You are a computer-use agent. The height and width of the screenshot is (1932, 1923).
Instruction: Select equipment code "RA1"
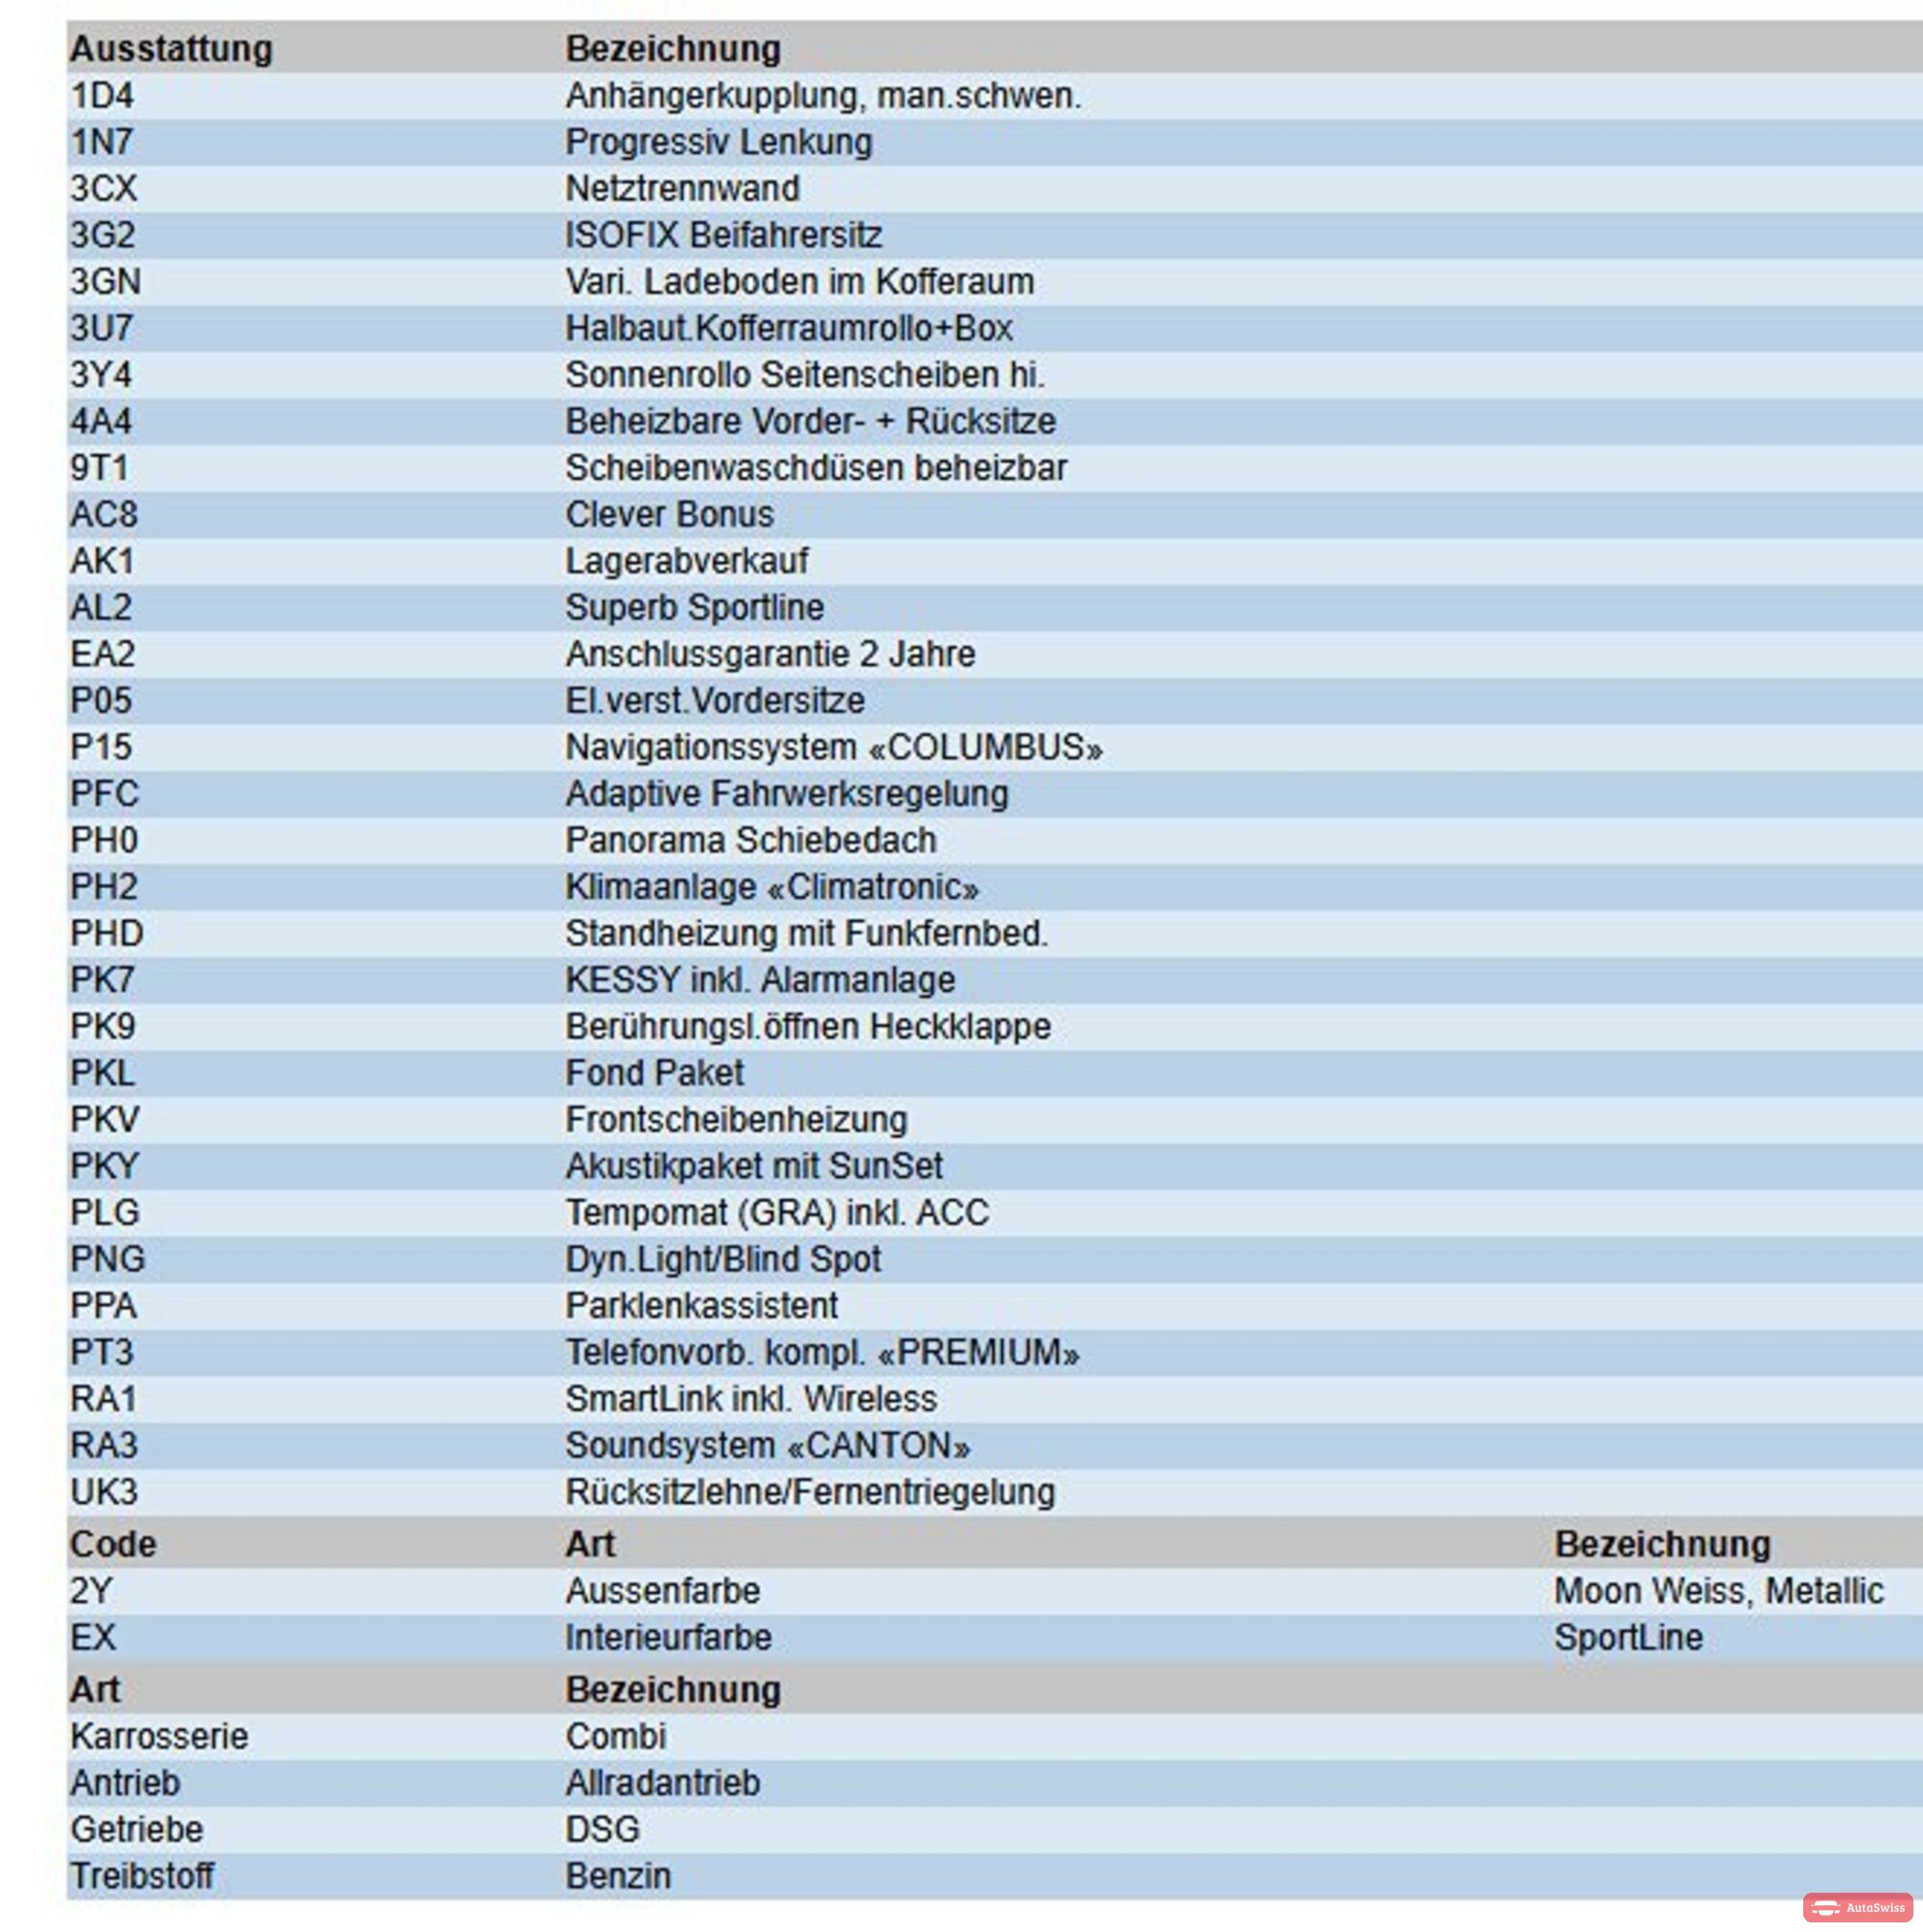[103, 1398]
